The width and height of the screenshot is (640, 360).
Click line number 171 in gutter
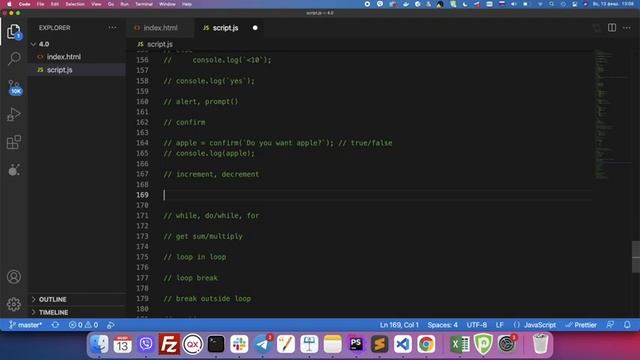coord(142,216)
